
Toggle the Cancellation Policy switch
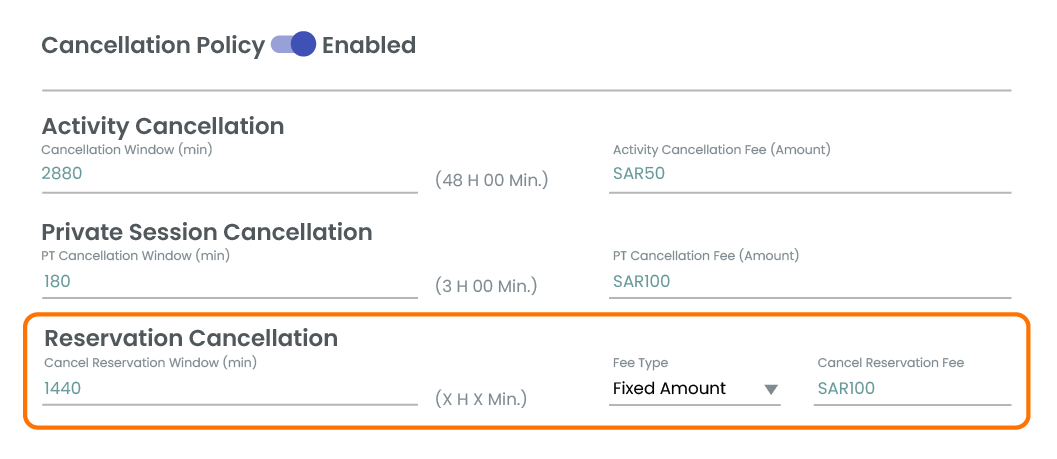(x=294, y=45)
